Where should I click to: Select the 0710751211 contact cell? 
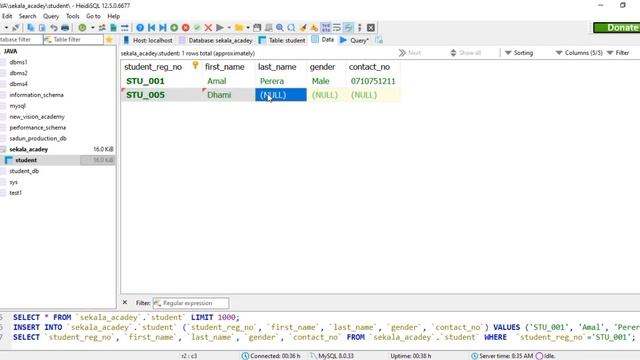(373, 81)
